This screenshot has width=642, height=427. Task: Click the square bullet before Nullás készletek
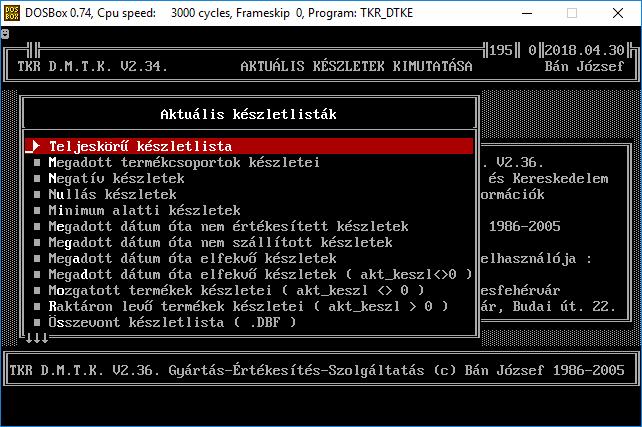[x=37, y=194]
